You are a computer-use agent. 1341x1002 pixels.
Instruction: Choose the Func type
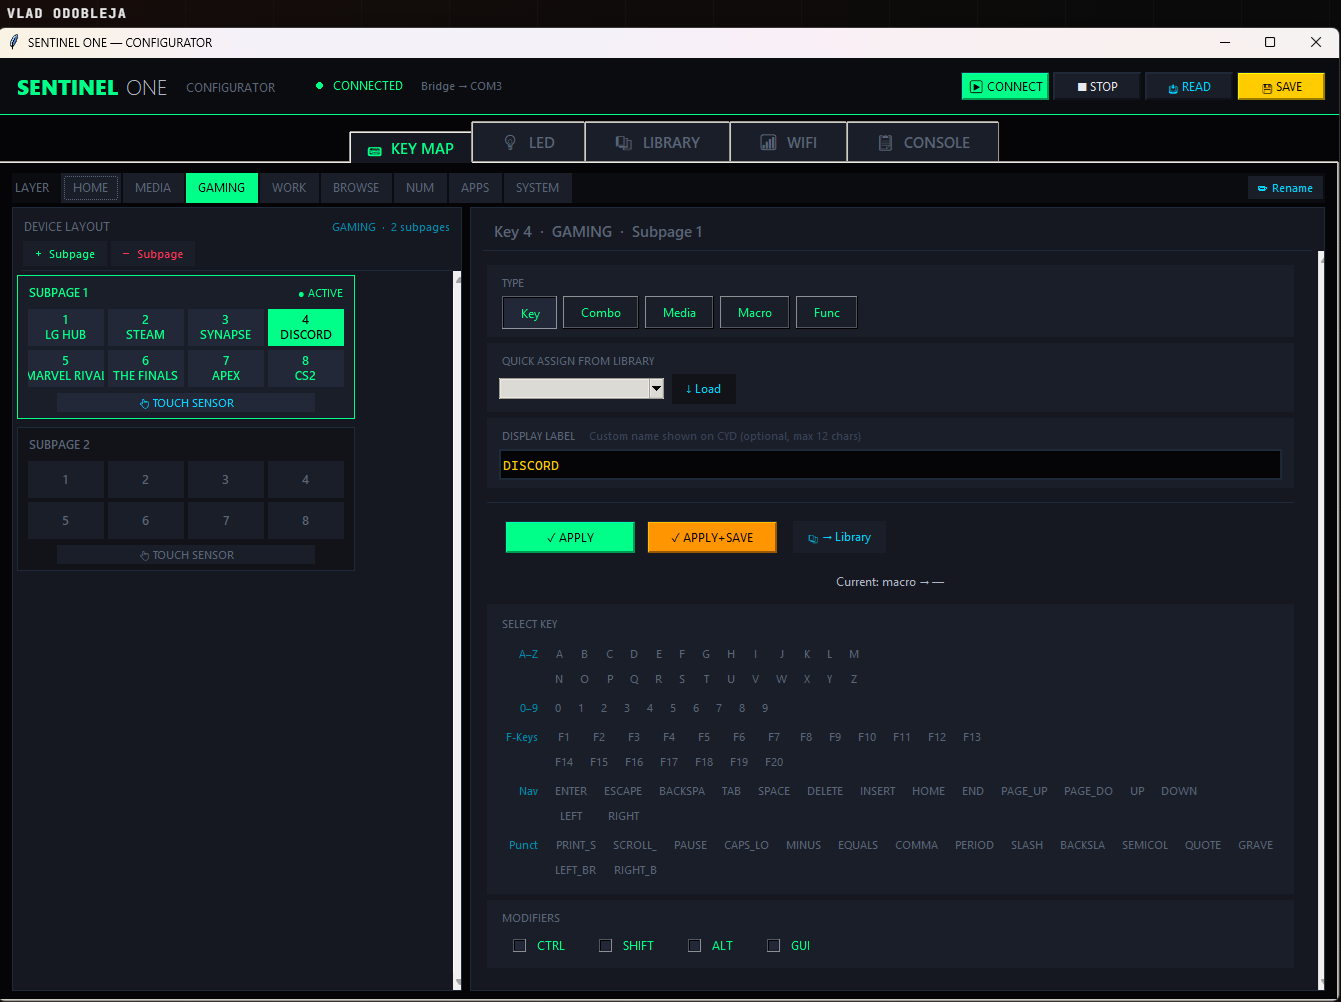pyautogui.click(x=827, y=313)
